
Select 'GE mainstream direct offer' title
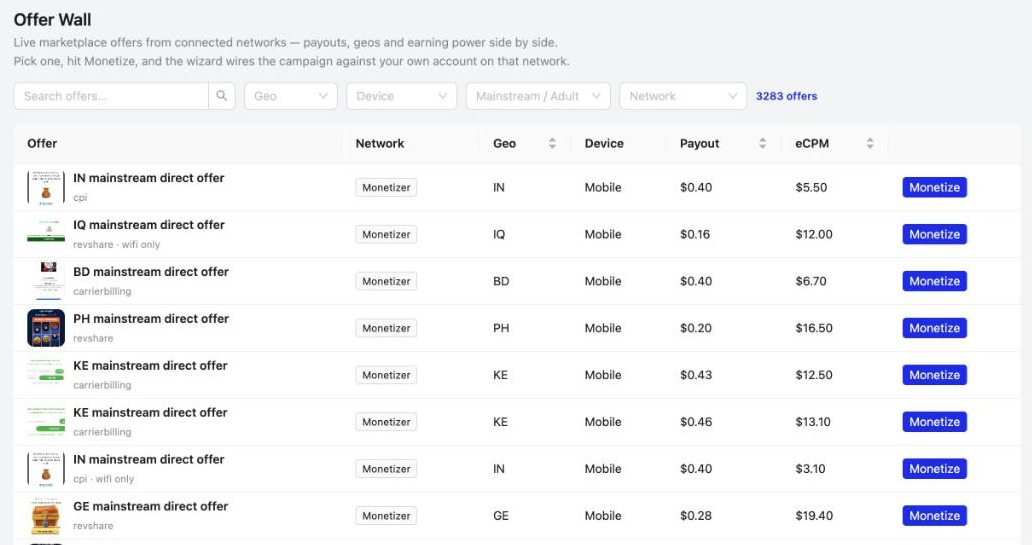(151, 506)
